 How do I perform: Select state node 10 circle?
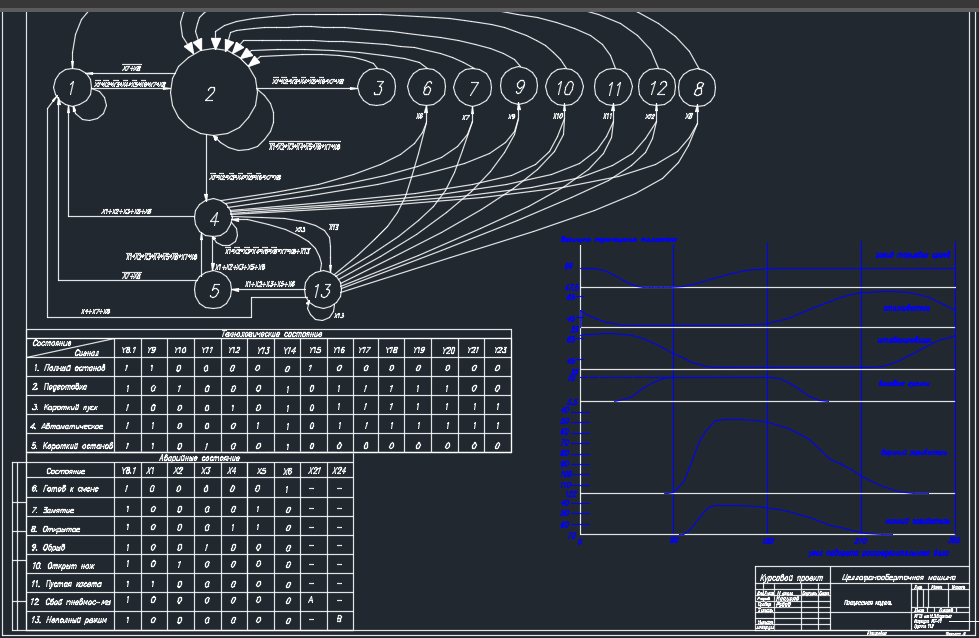(x=565, y=88)
